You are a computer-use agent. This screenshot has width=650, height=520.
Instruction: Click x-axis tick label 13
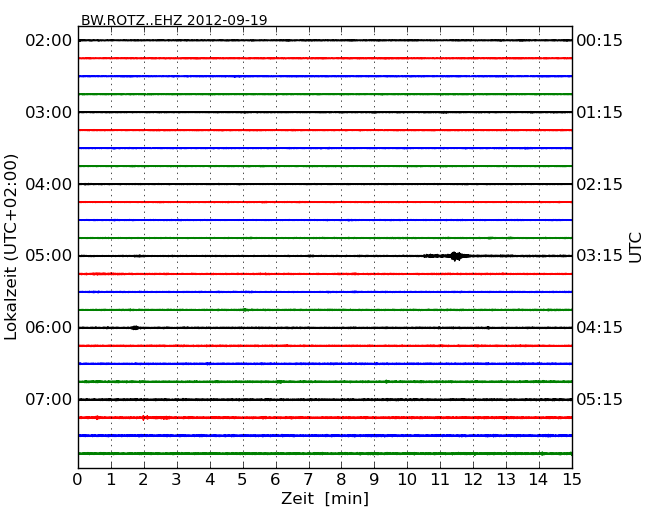coord(506,480)
